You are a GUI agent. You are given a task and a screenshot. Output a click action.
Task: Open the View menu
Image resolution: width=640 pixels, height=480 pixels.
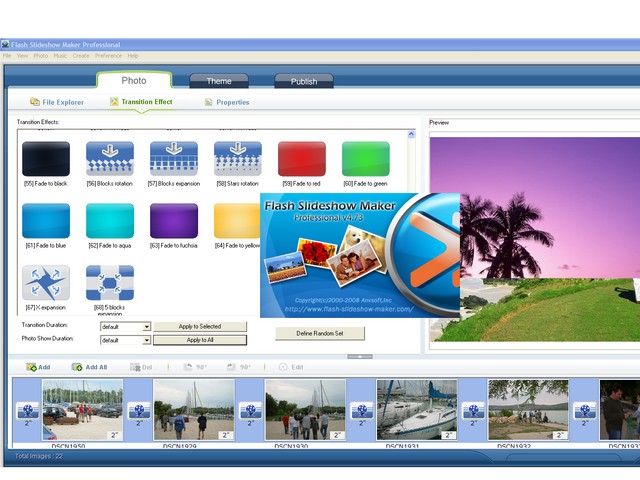(22, 56)
